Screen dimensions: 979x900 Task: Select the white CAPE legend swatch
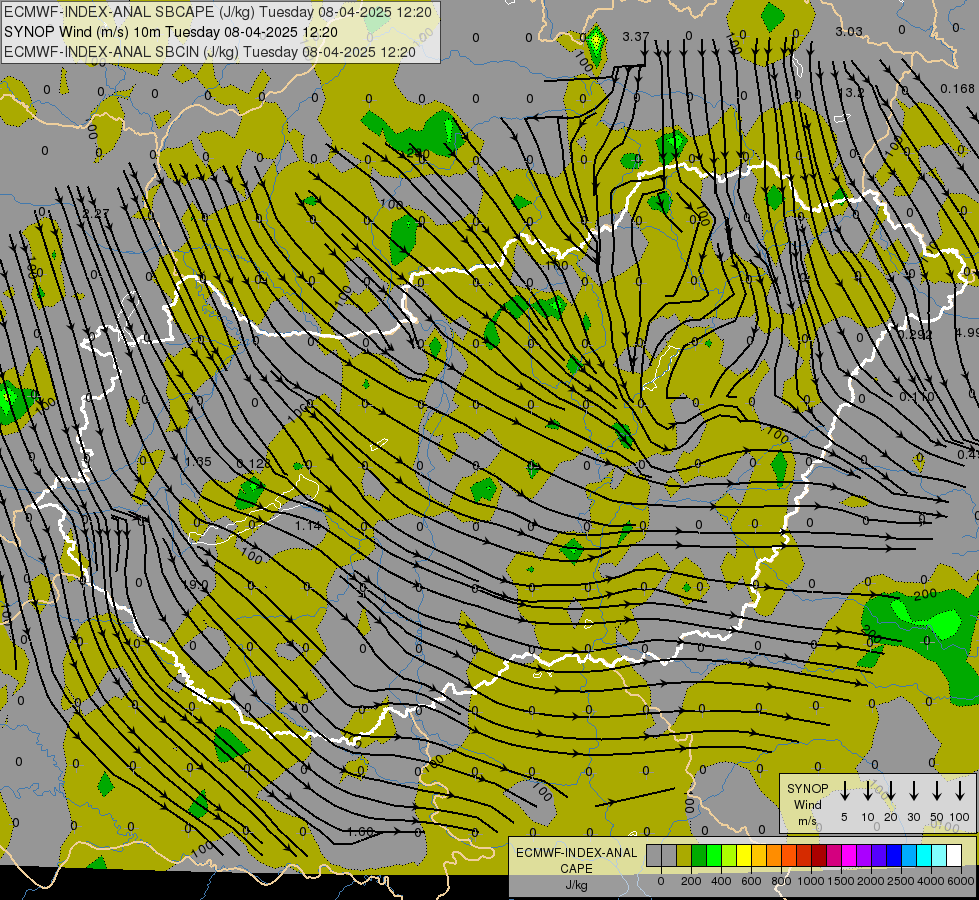(x=954, y=855)
